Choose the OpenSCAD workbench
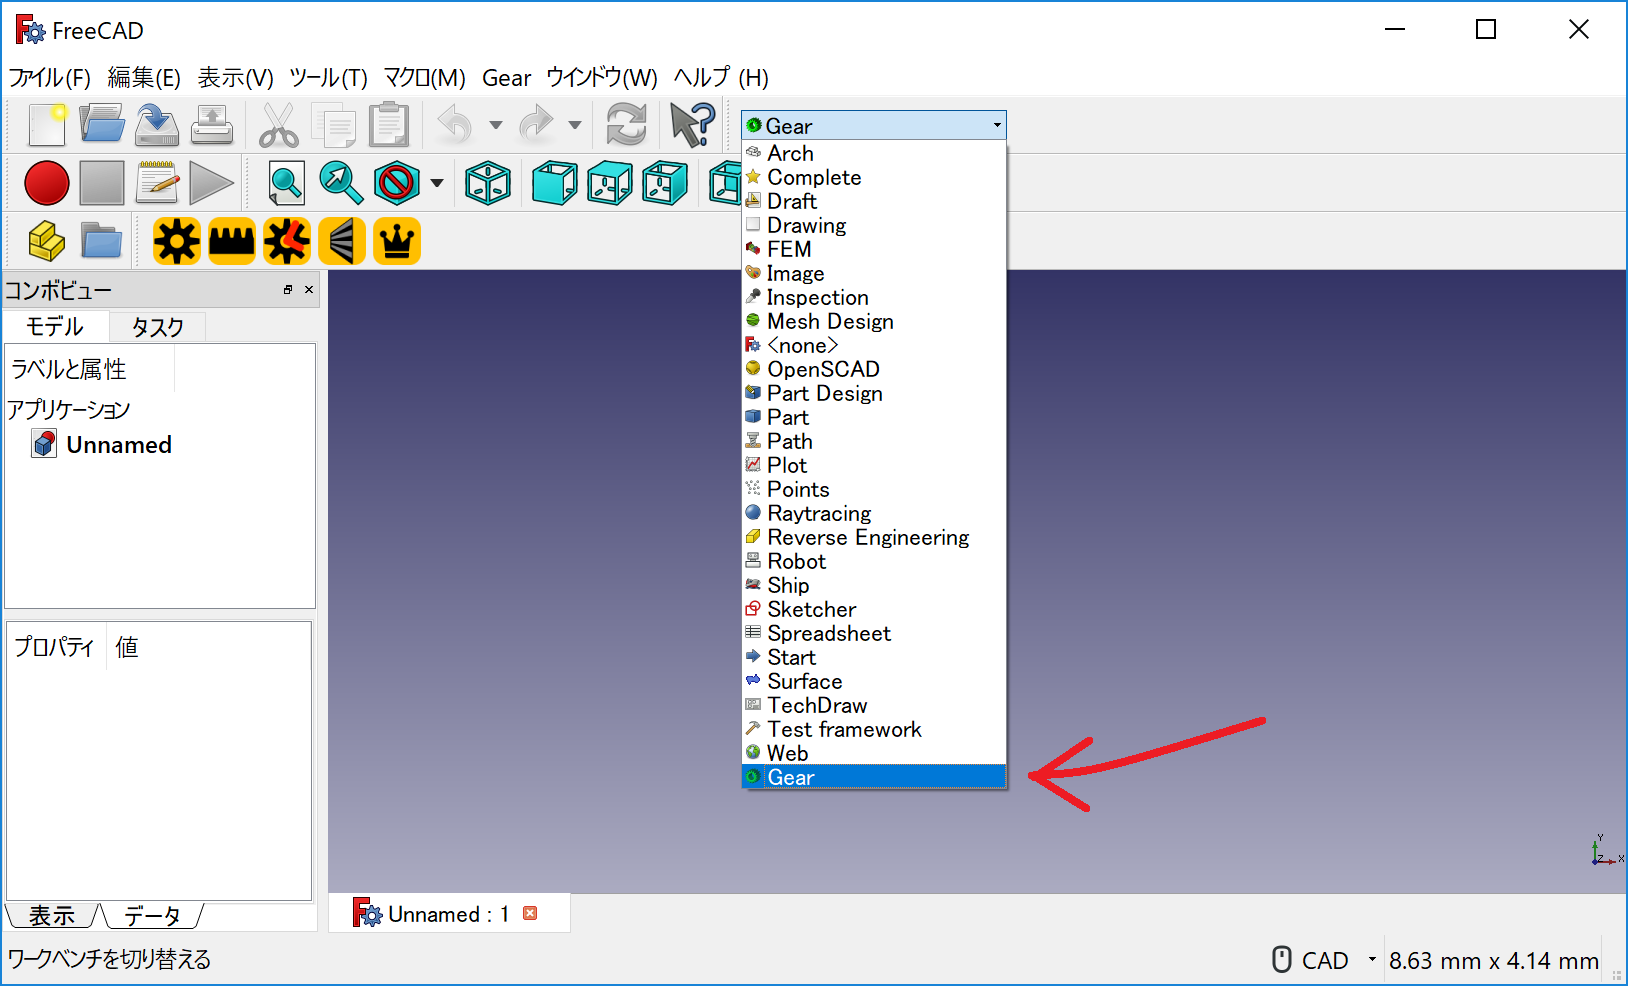 tap(873, 369)
